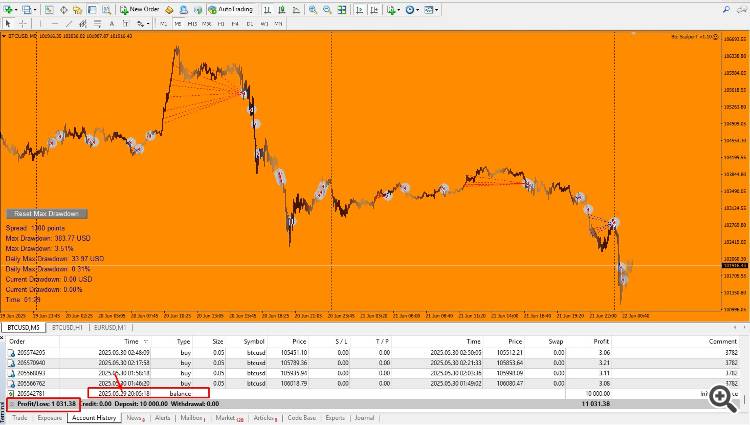Open the Mailbox terminal tab

(193, 418)
